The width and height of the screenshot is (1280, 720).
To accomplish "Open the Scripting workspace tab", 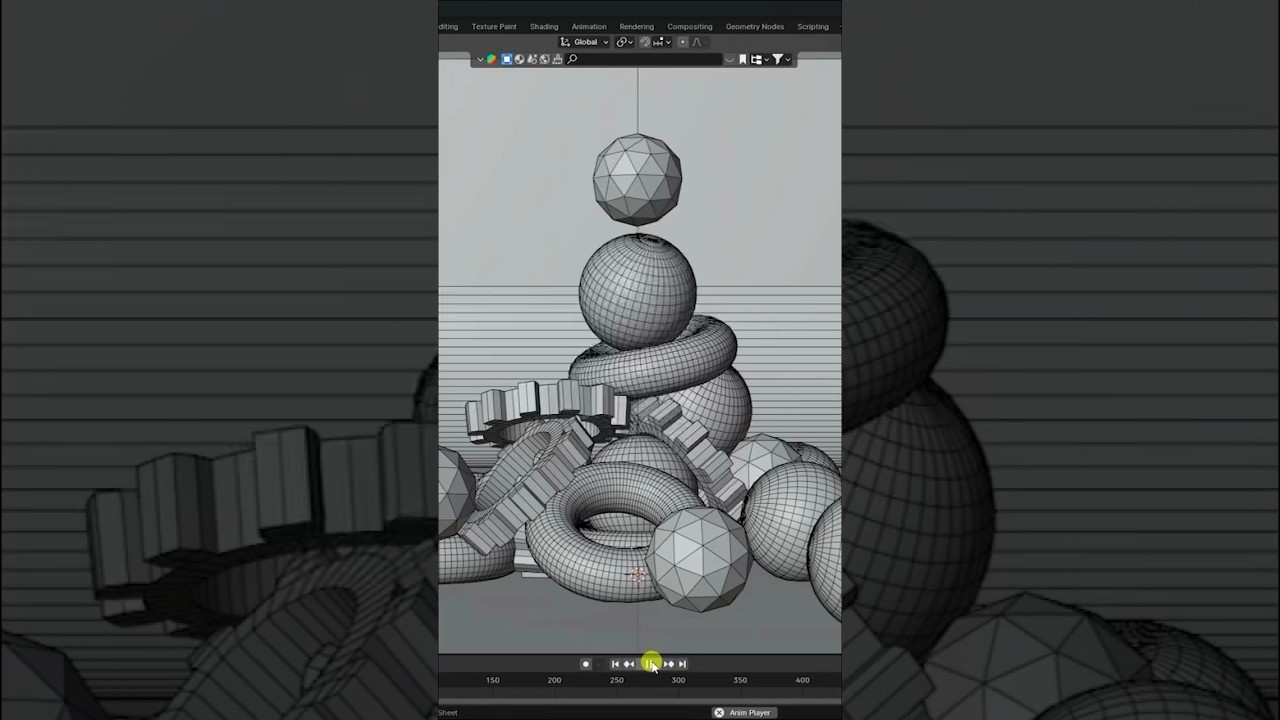I will pos(813,27).
